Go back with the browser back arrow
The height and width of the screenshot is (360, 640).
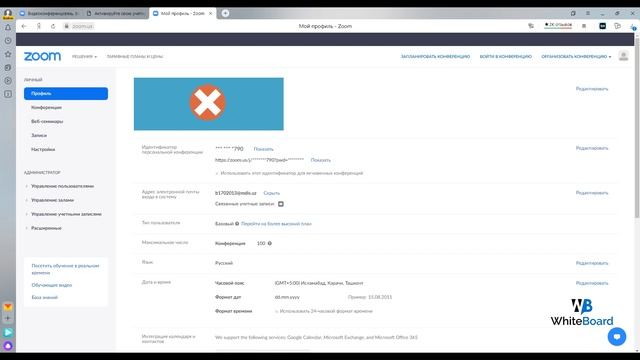point(24,26)
